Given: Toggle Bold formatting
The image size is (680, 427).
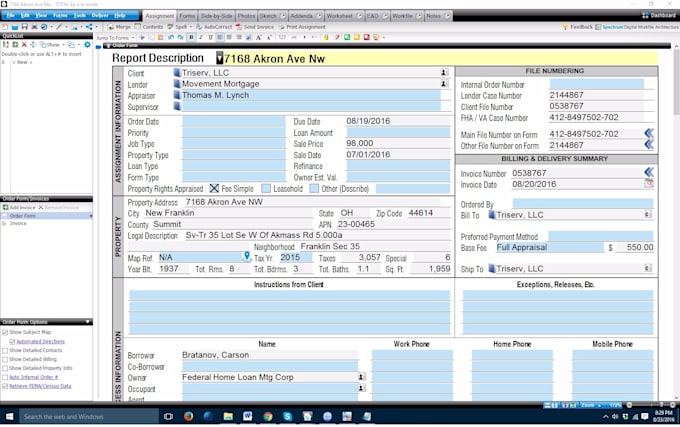Looking at the screenshot, I should pyautogui.click(x=191, y=38).
